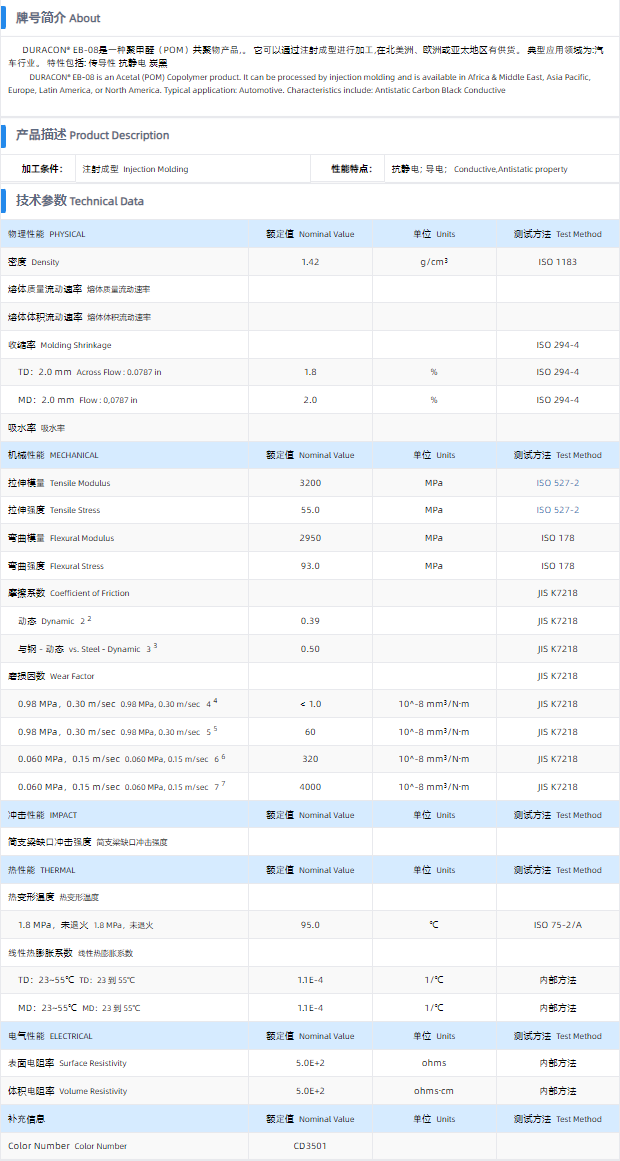The image size is (620, 1161).
Task: Select the 产品描述 Product Description heading
Action: (92, 135)
